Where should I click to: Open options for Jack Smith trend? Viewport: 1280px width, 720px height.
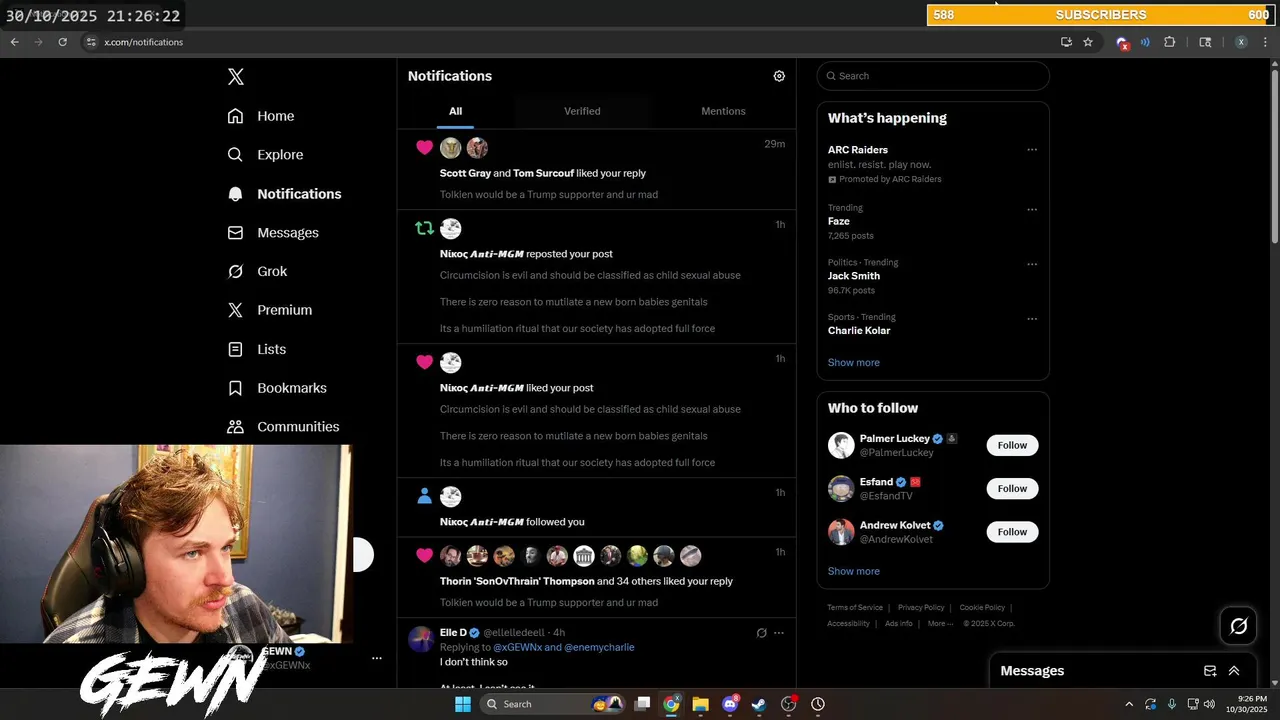(x=1032, y=265)
